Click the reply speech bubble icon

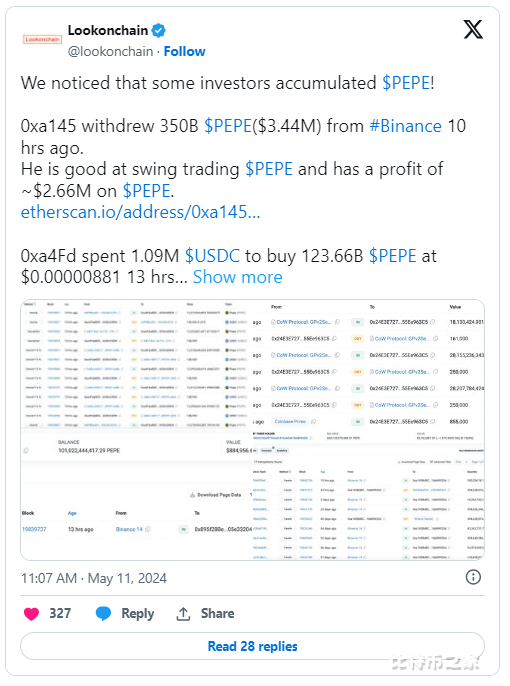tap(104, 614)
